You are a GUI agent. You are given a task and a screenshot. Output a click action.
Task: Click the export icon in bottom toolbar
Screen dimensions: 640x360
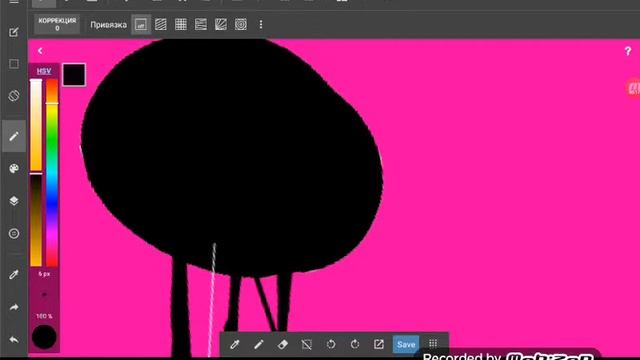click(x=379, y=344)
